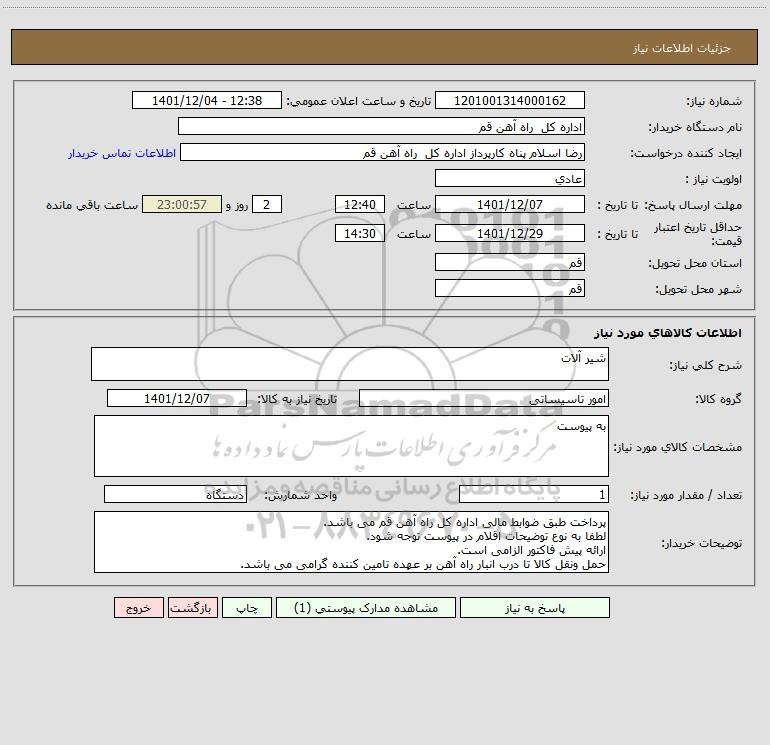
Task: Click the خروج exit button
Action: [x=138, y=608]
